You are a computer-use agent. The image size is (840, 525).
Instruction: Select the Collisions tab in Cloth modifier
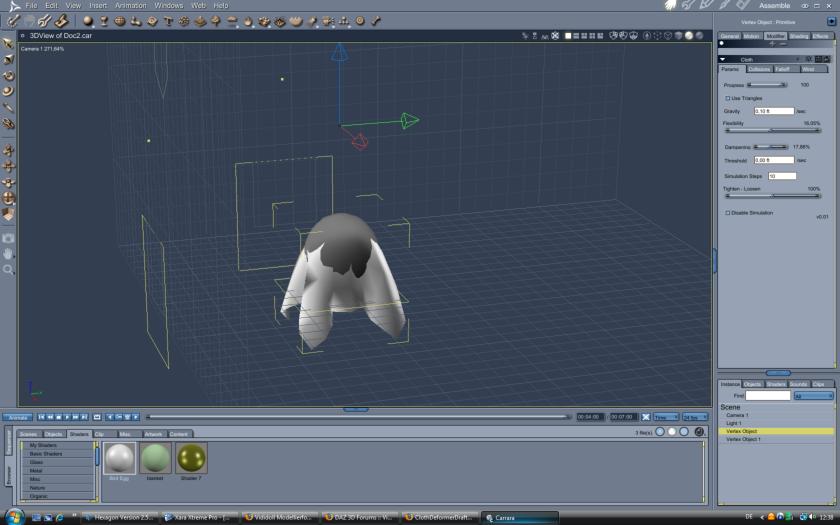759,69
